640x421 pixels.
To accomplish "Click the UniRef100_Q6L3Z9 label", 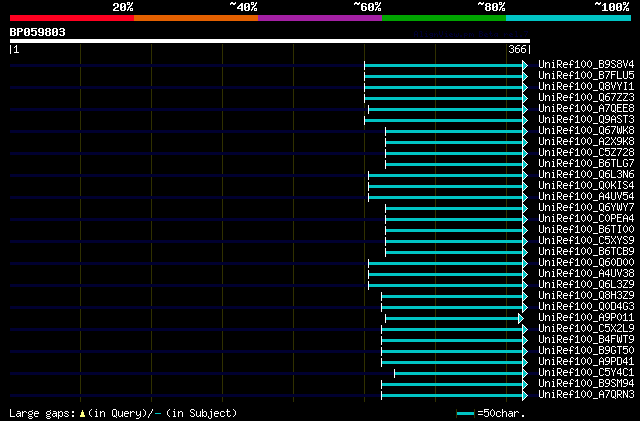I will coord(586,285).
